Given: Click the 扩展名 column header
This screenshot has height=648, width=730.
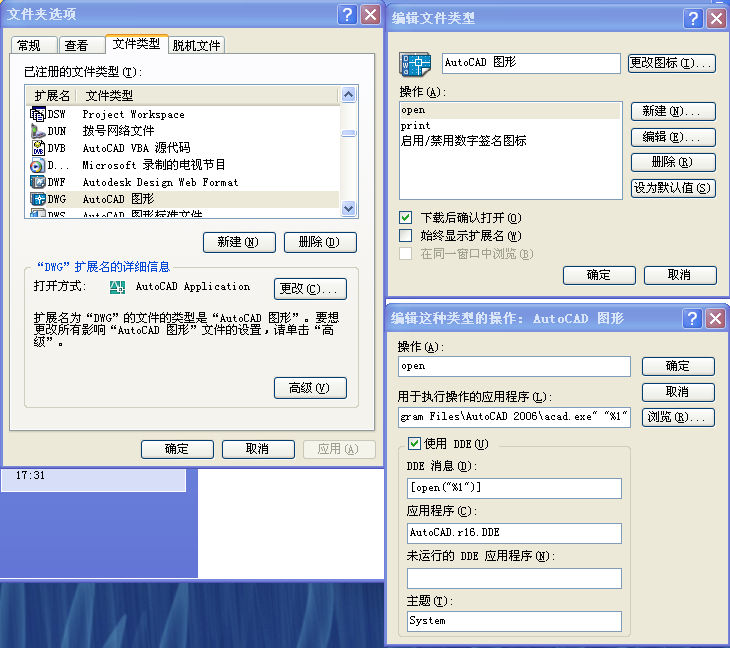Looking at the screenshot, I should point(52,96).
